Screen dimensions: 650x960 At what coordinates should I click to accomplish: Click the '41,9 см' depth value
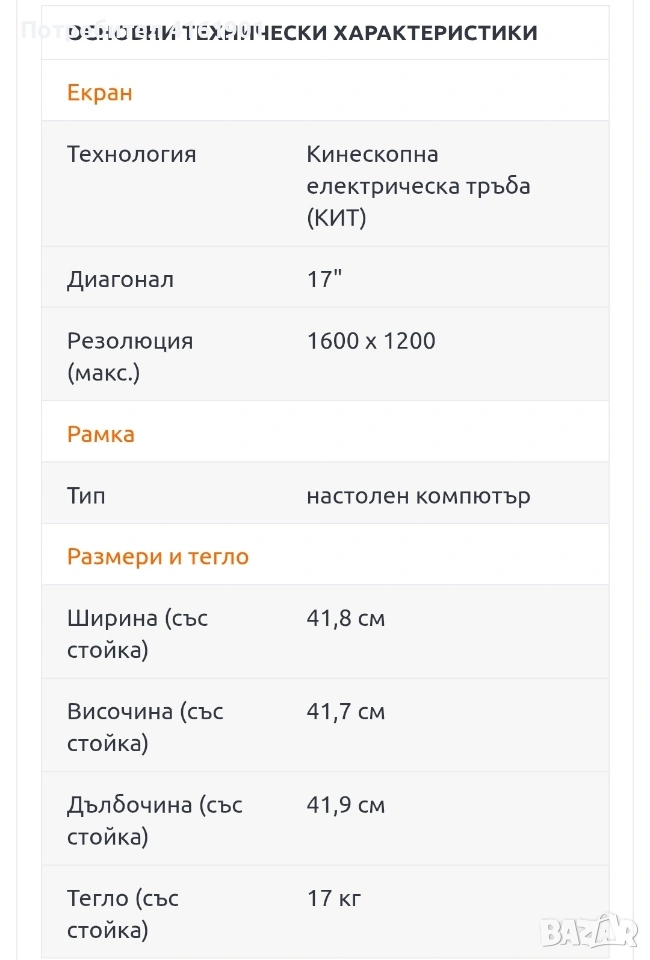(345, 805)
